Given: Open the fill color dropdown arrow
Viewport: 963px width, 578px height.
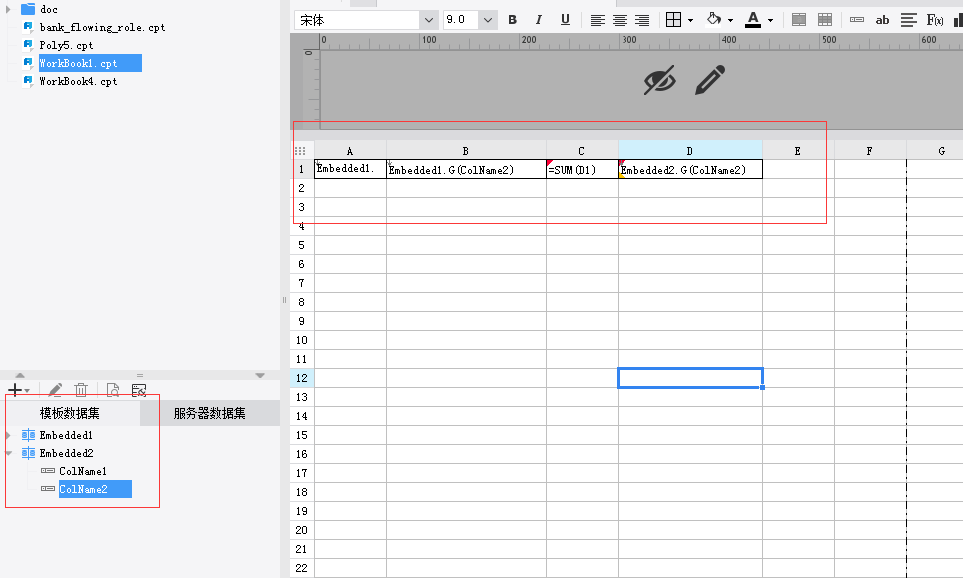Looking at the screenshot, I should tap(730, 20).
